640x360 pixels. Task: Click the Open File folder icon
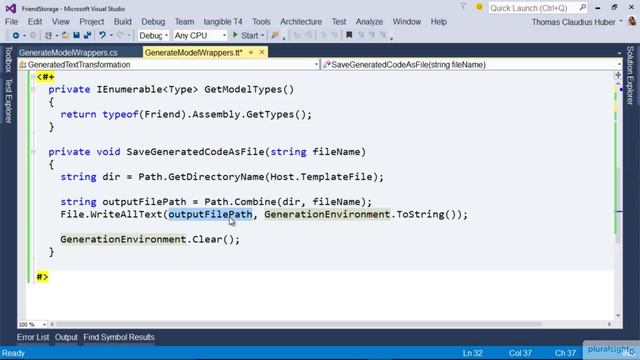coord(65,36)
